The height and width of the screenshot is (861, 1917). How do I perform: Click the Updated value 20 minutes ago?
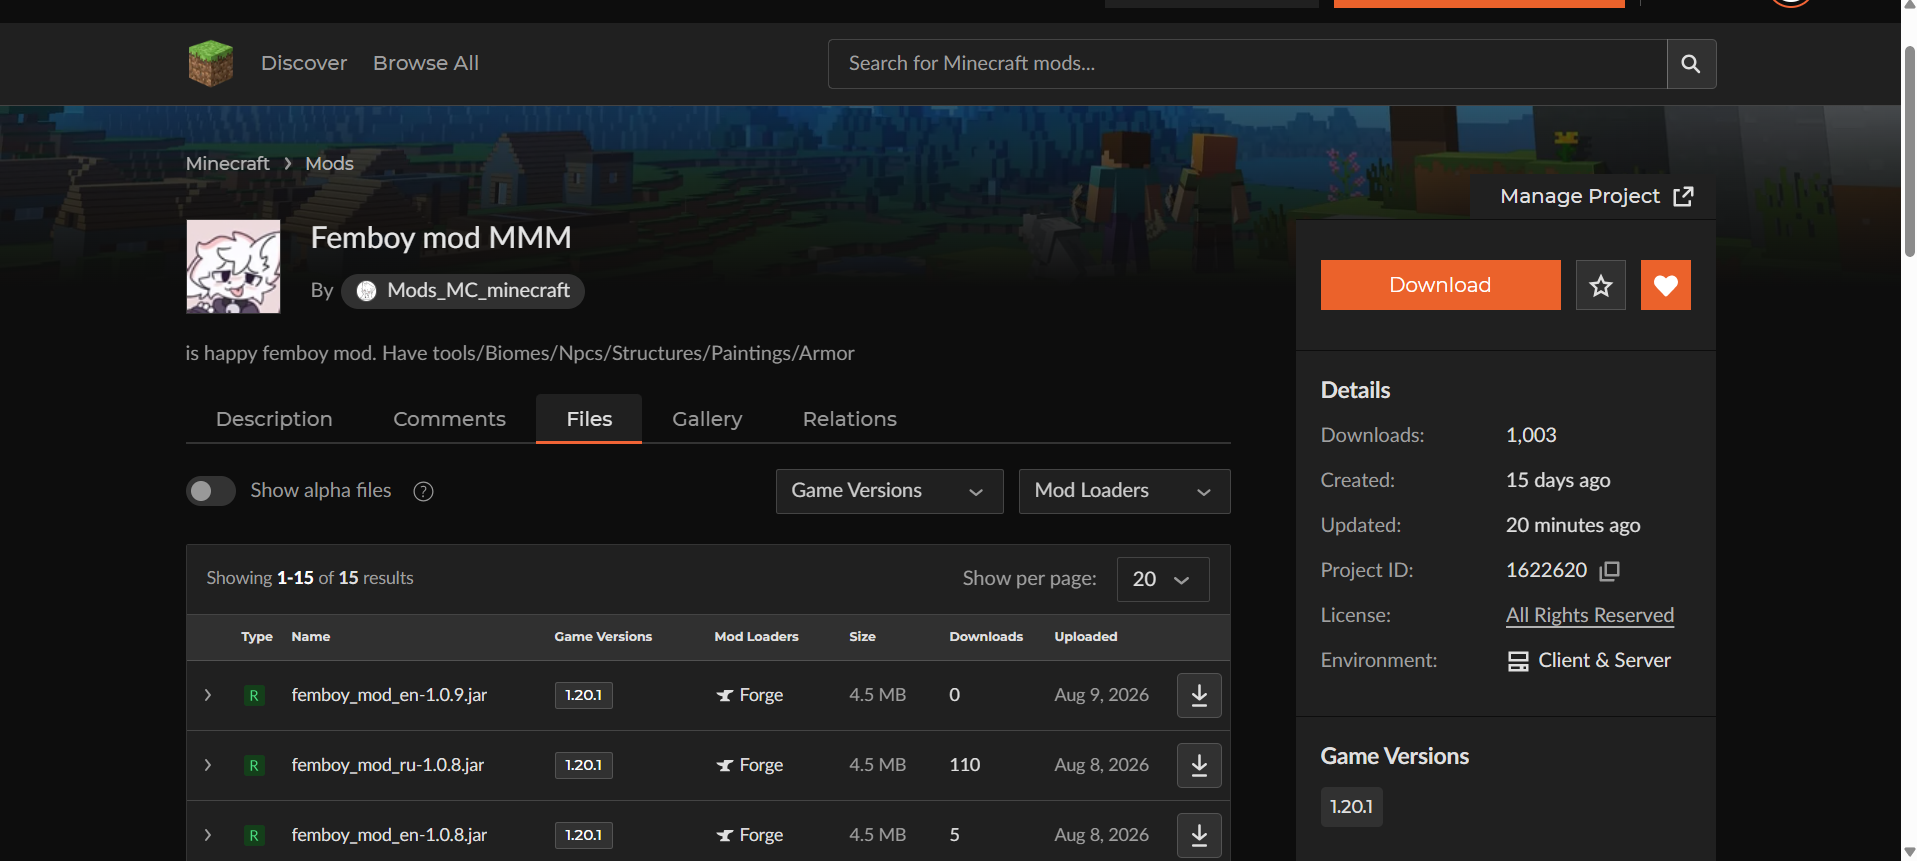(1573, 526)
